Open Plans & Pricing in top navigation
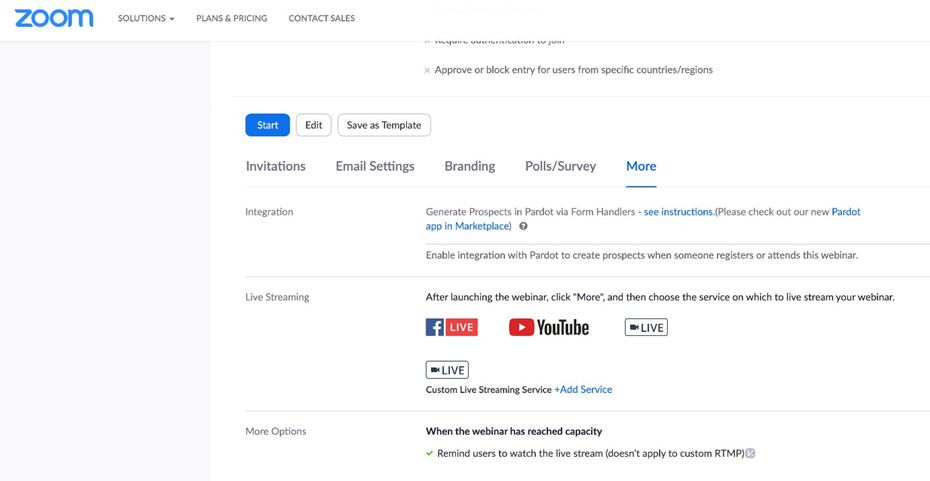 231,18
